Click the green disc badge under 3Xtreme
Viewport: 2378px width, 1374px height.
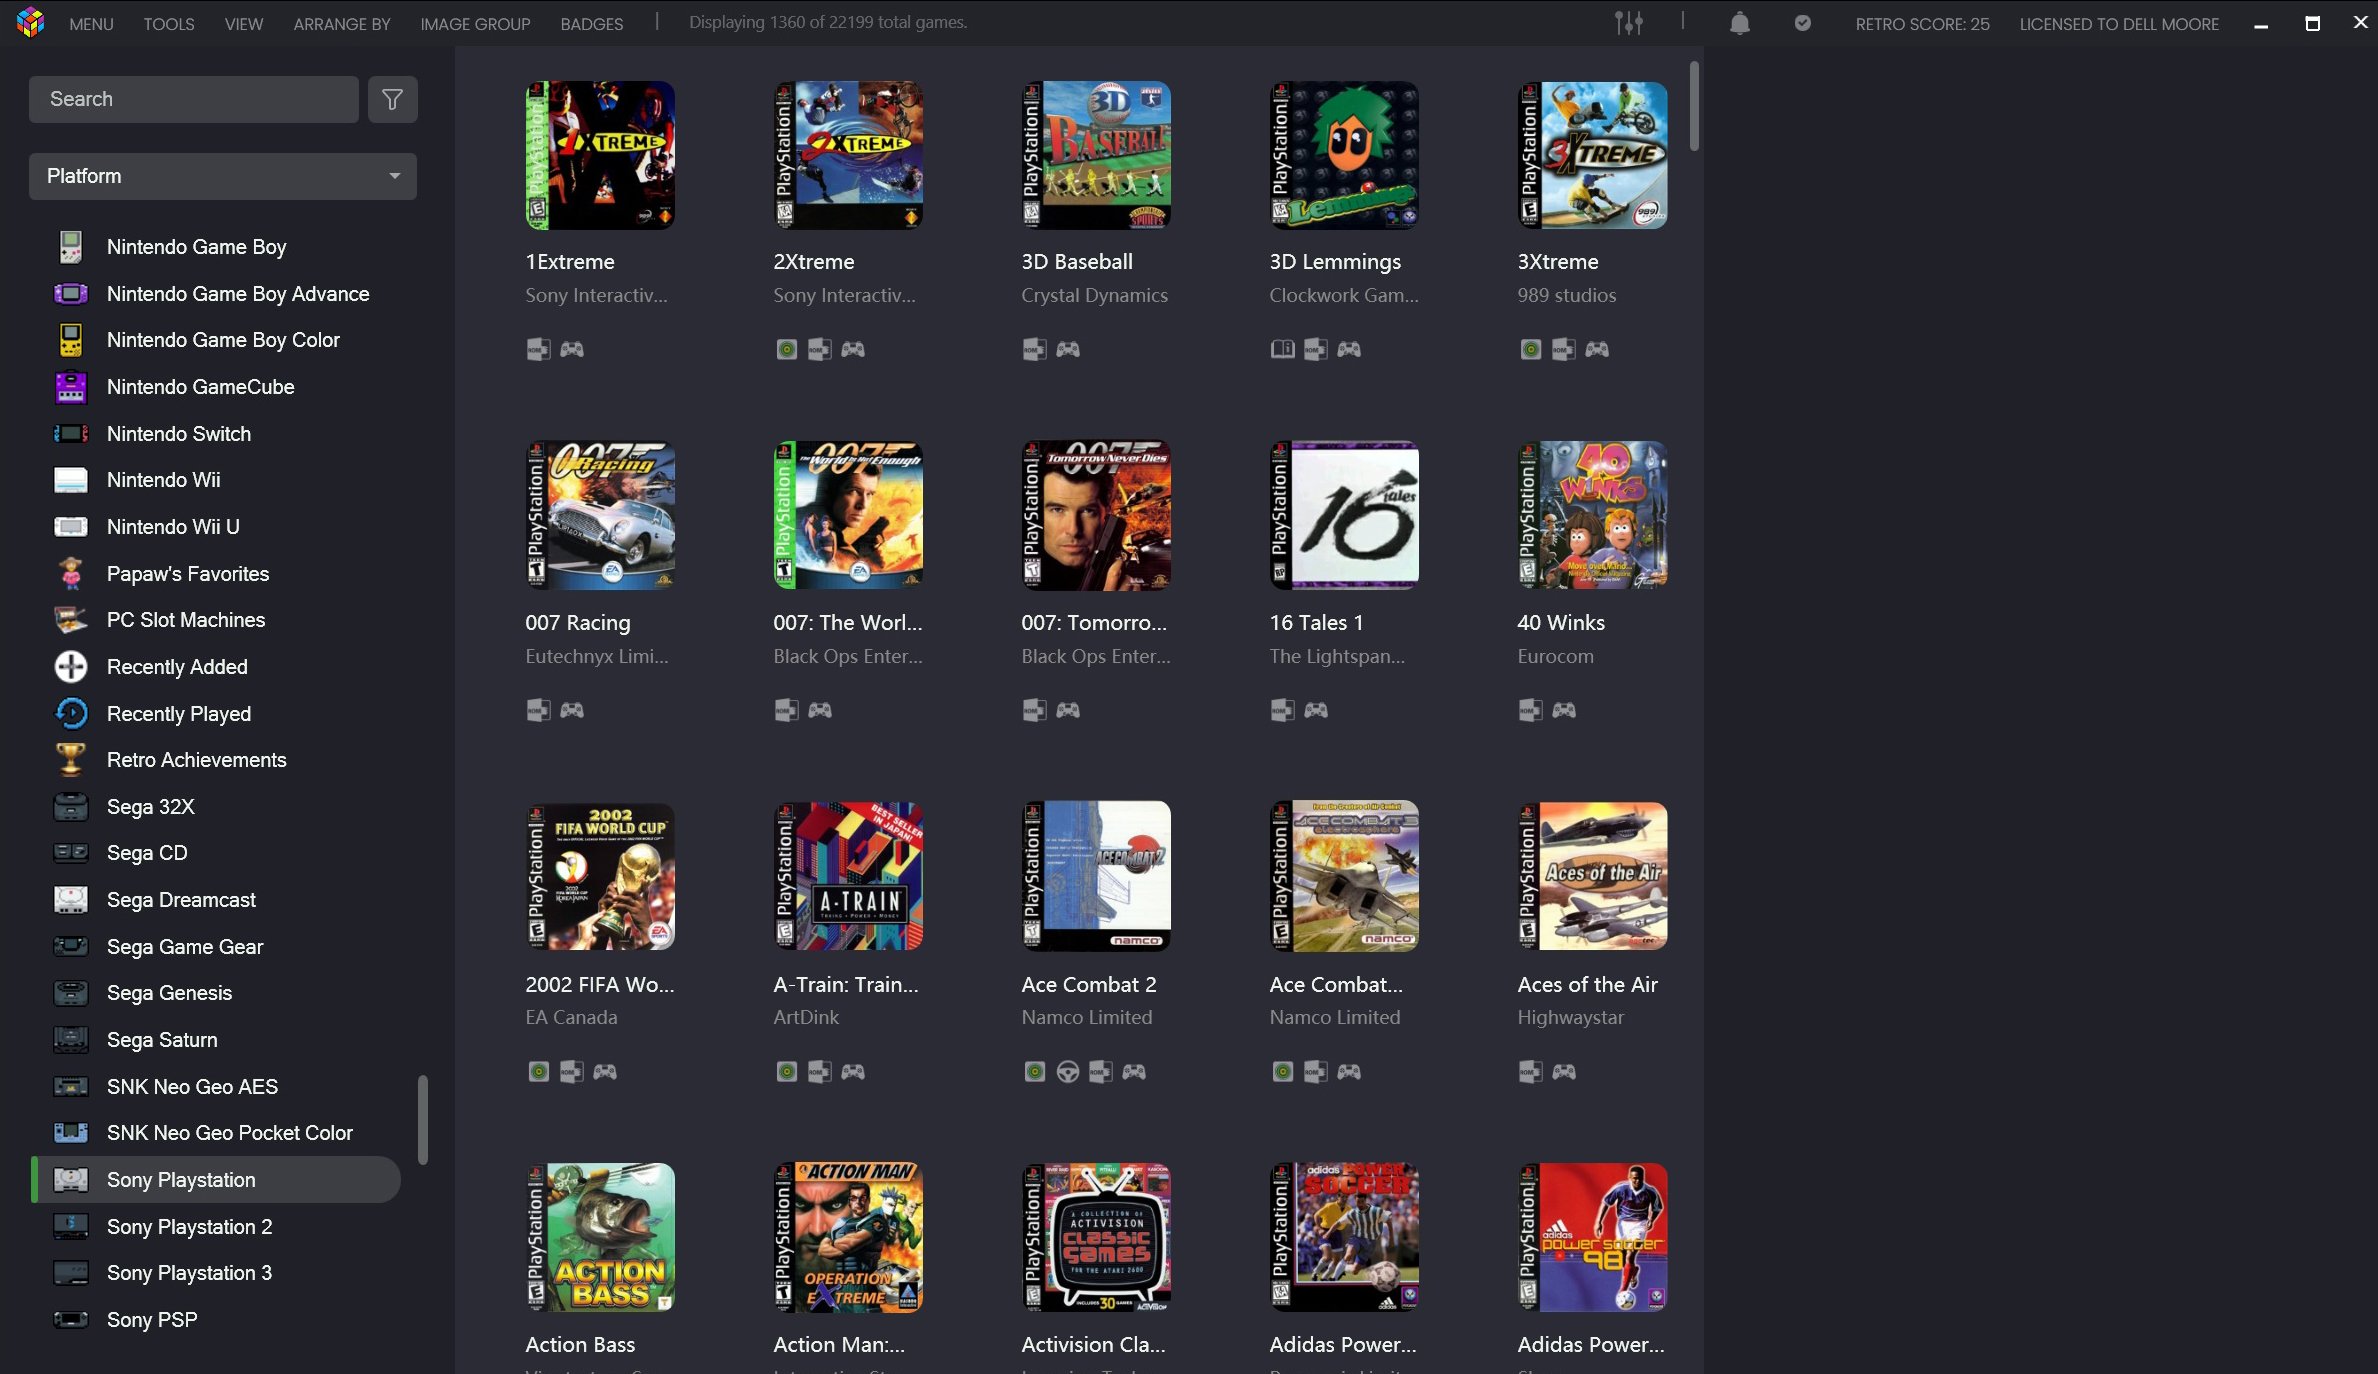(1530, 349)
